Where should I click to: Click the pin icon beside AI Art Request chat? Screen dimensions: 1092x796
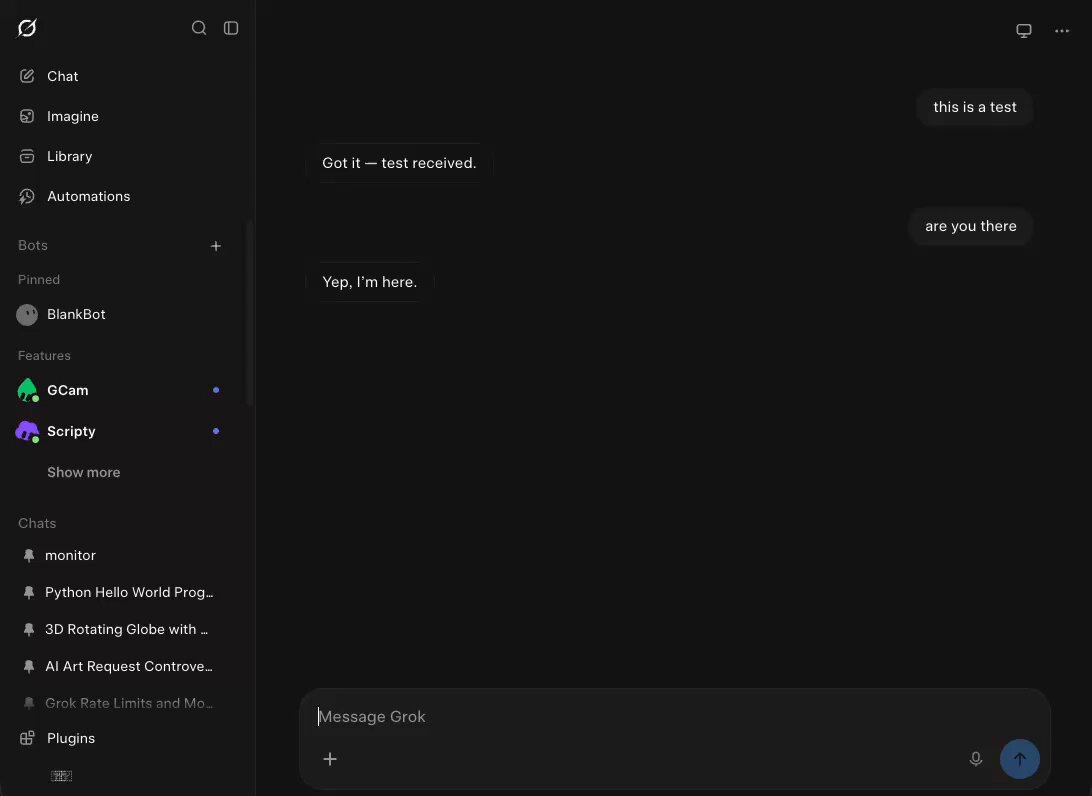coord(29,666)
